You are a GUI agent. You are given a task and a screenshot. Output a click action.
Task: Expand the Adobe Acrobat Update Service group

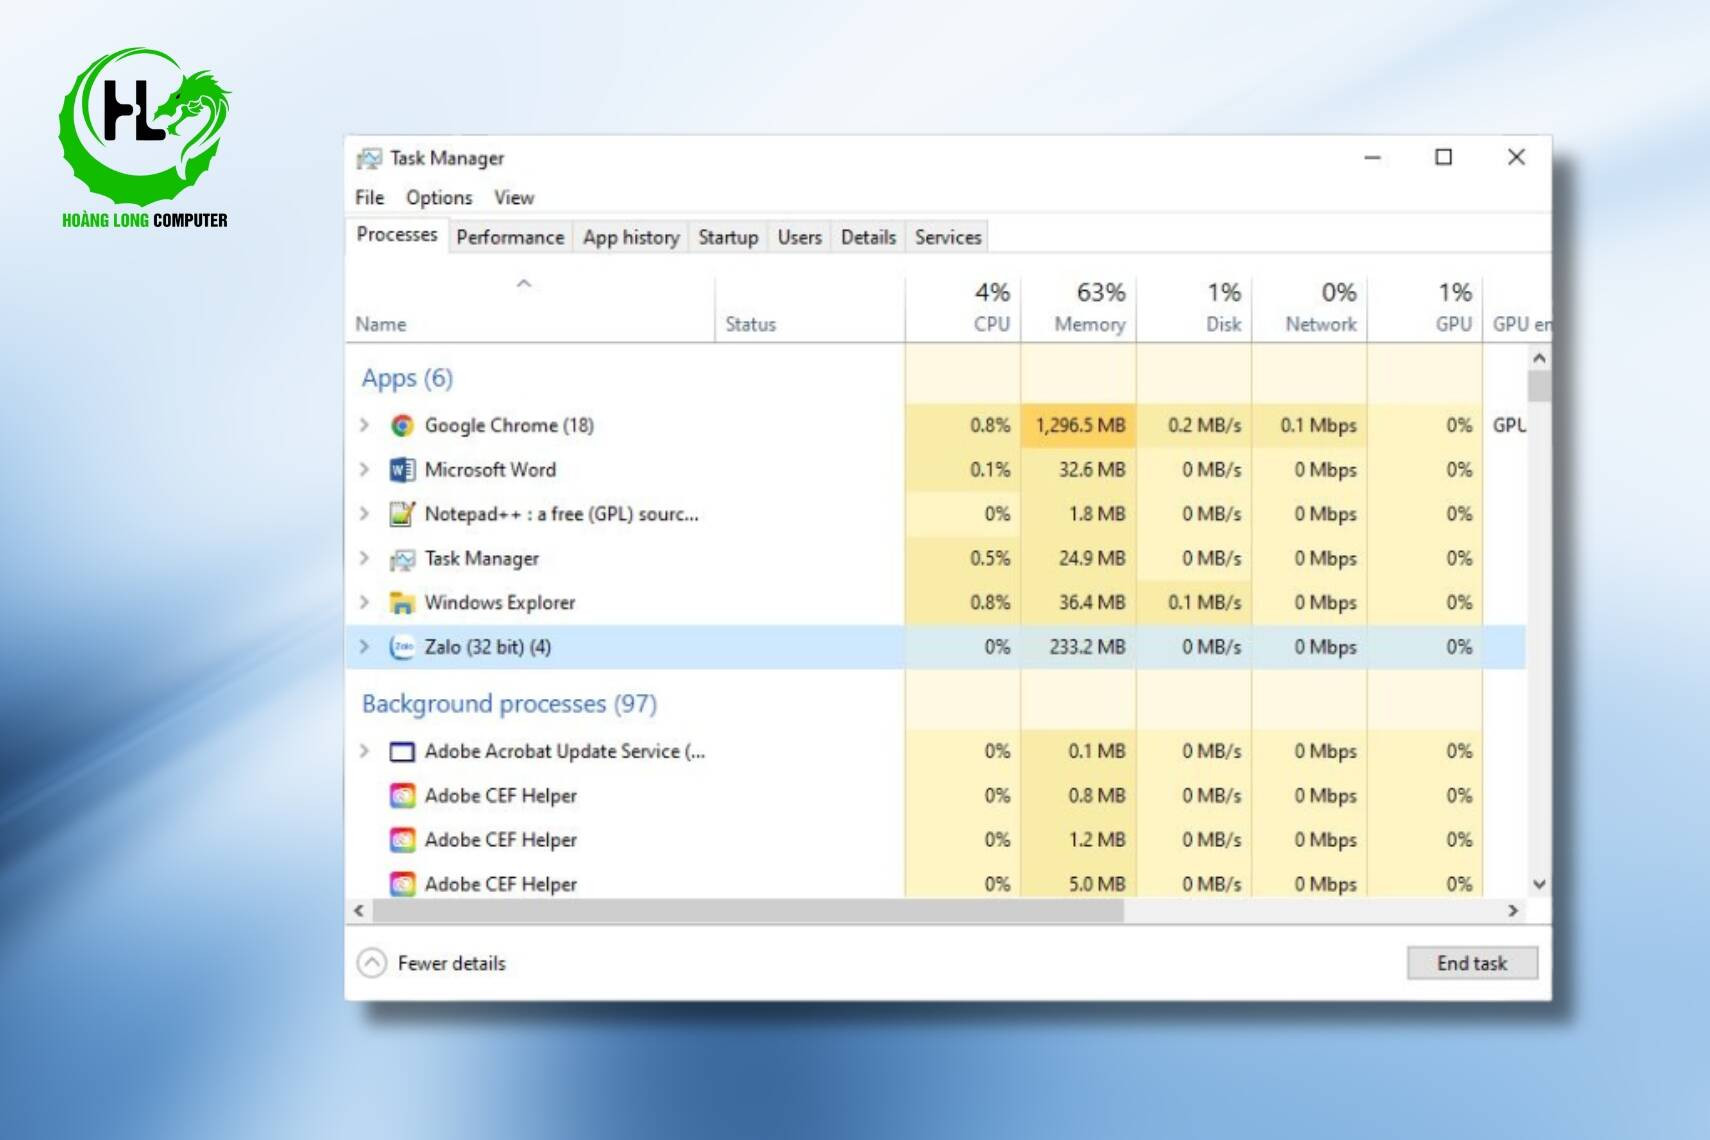(365, 751)
